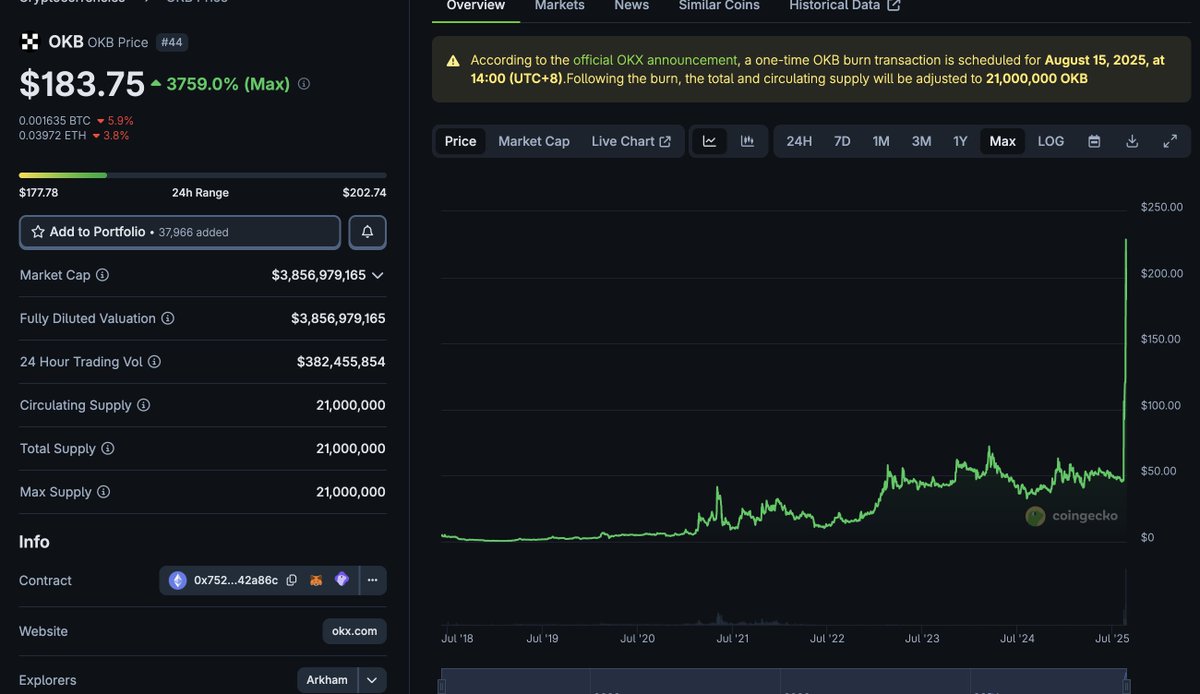The width and height of the screenshot is (1200, 694).
Task: Click the $177.78 range low value
Action: pos(39,192)
